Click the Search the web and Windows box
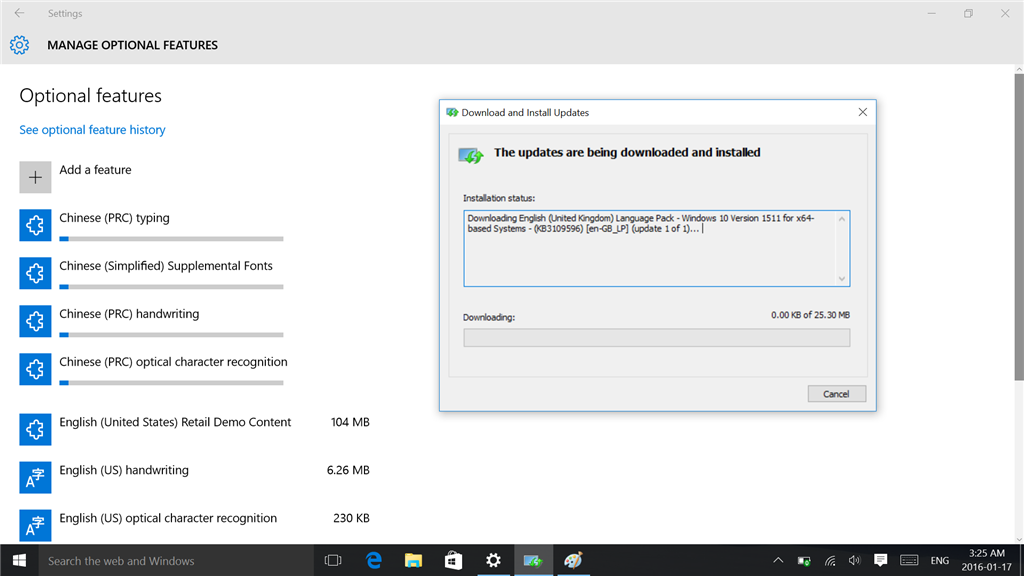This screenshot has width=1024, height=576. pos(176,560)
